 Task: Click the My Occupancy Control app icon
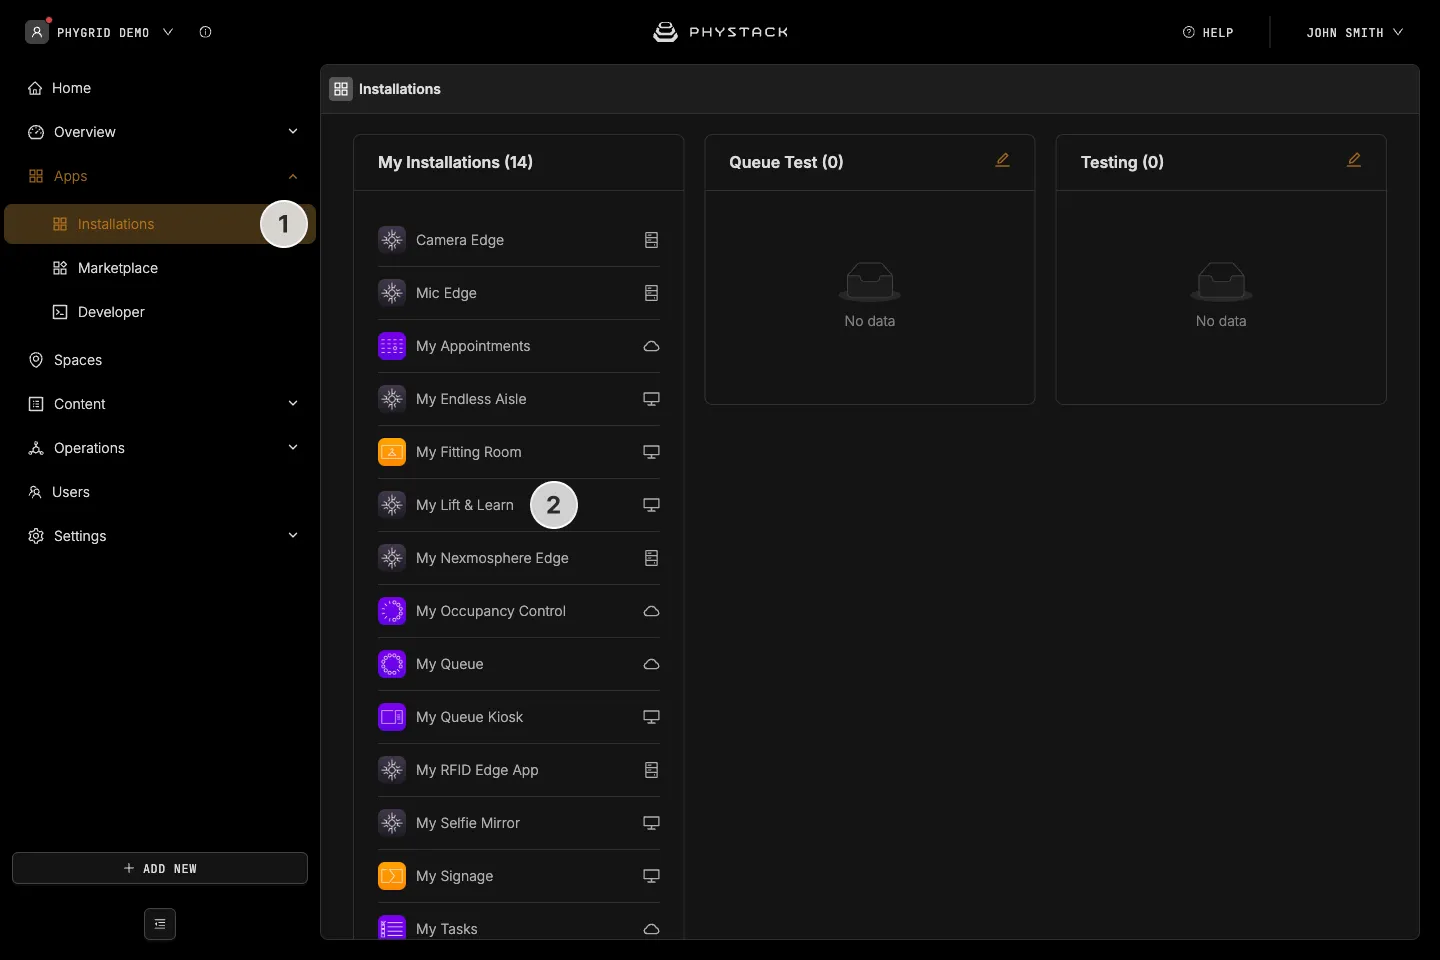[x=392, y=611]
